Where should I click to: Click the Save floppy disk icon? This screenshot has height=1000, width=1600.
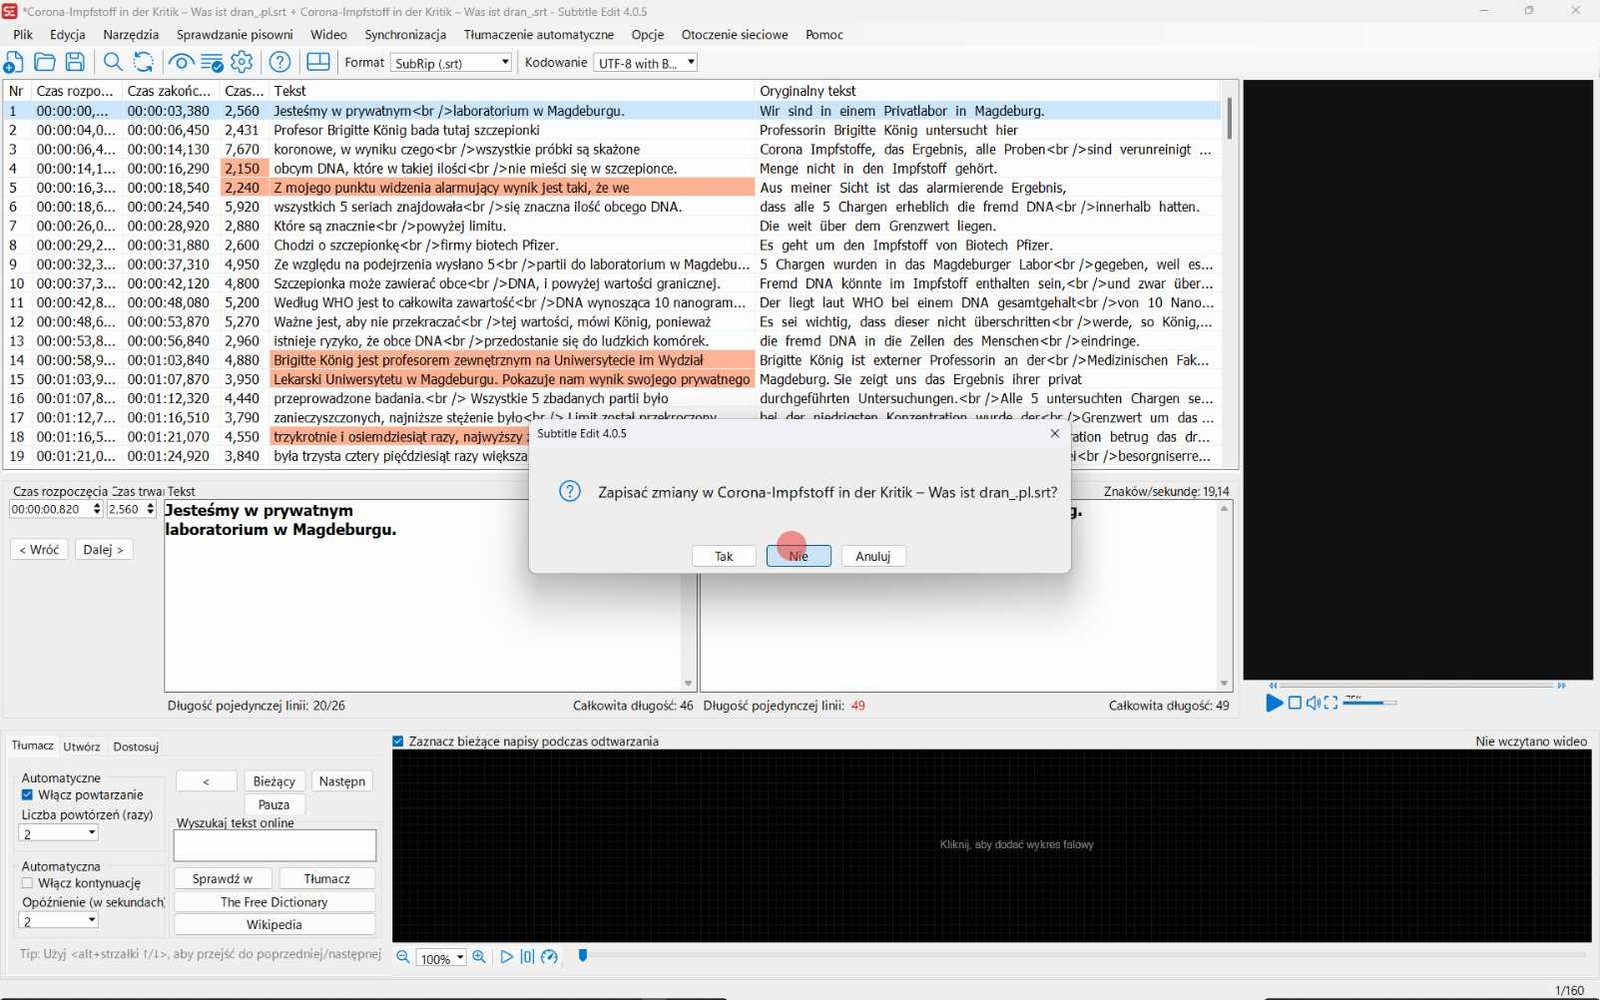[x=75, y=62]
